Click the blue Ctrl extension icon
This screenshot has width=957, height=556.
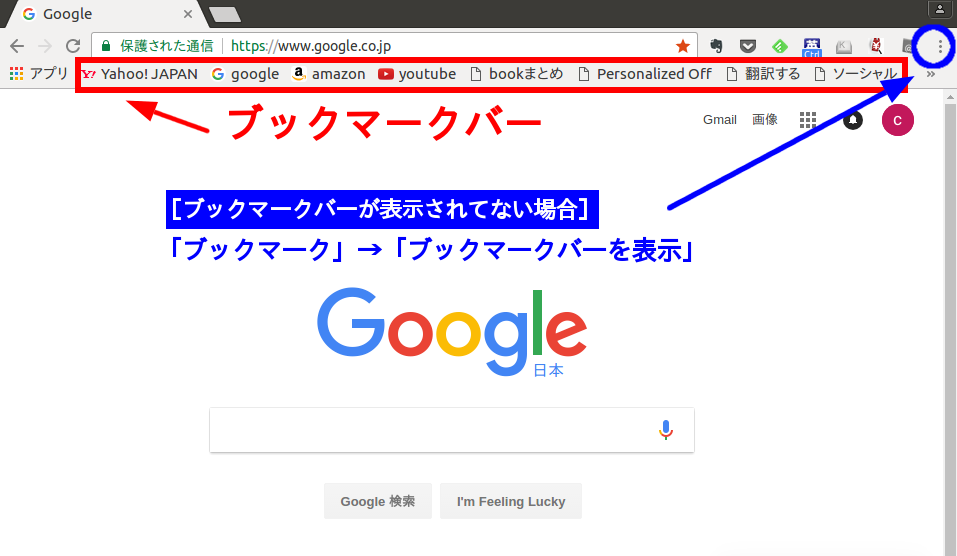pos(812,47)
